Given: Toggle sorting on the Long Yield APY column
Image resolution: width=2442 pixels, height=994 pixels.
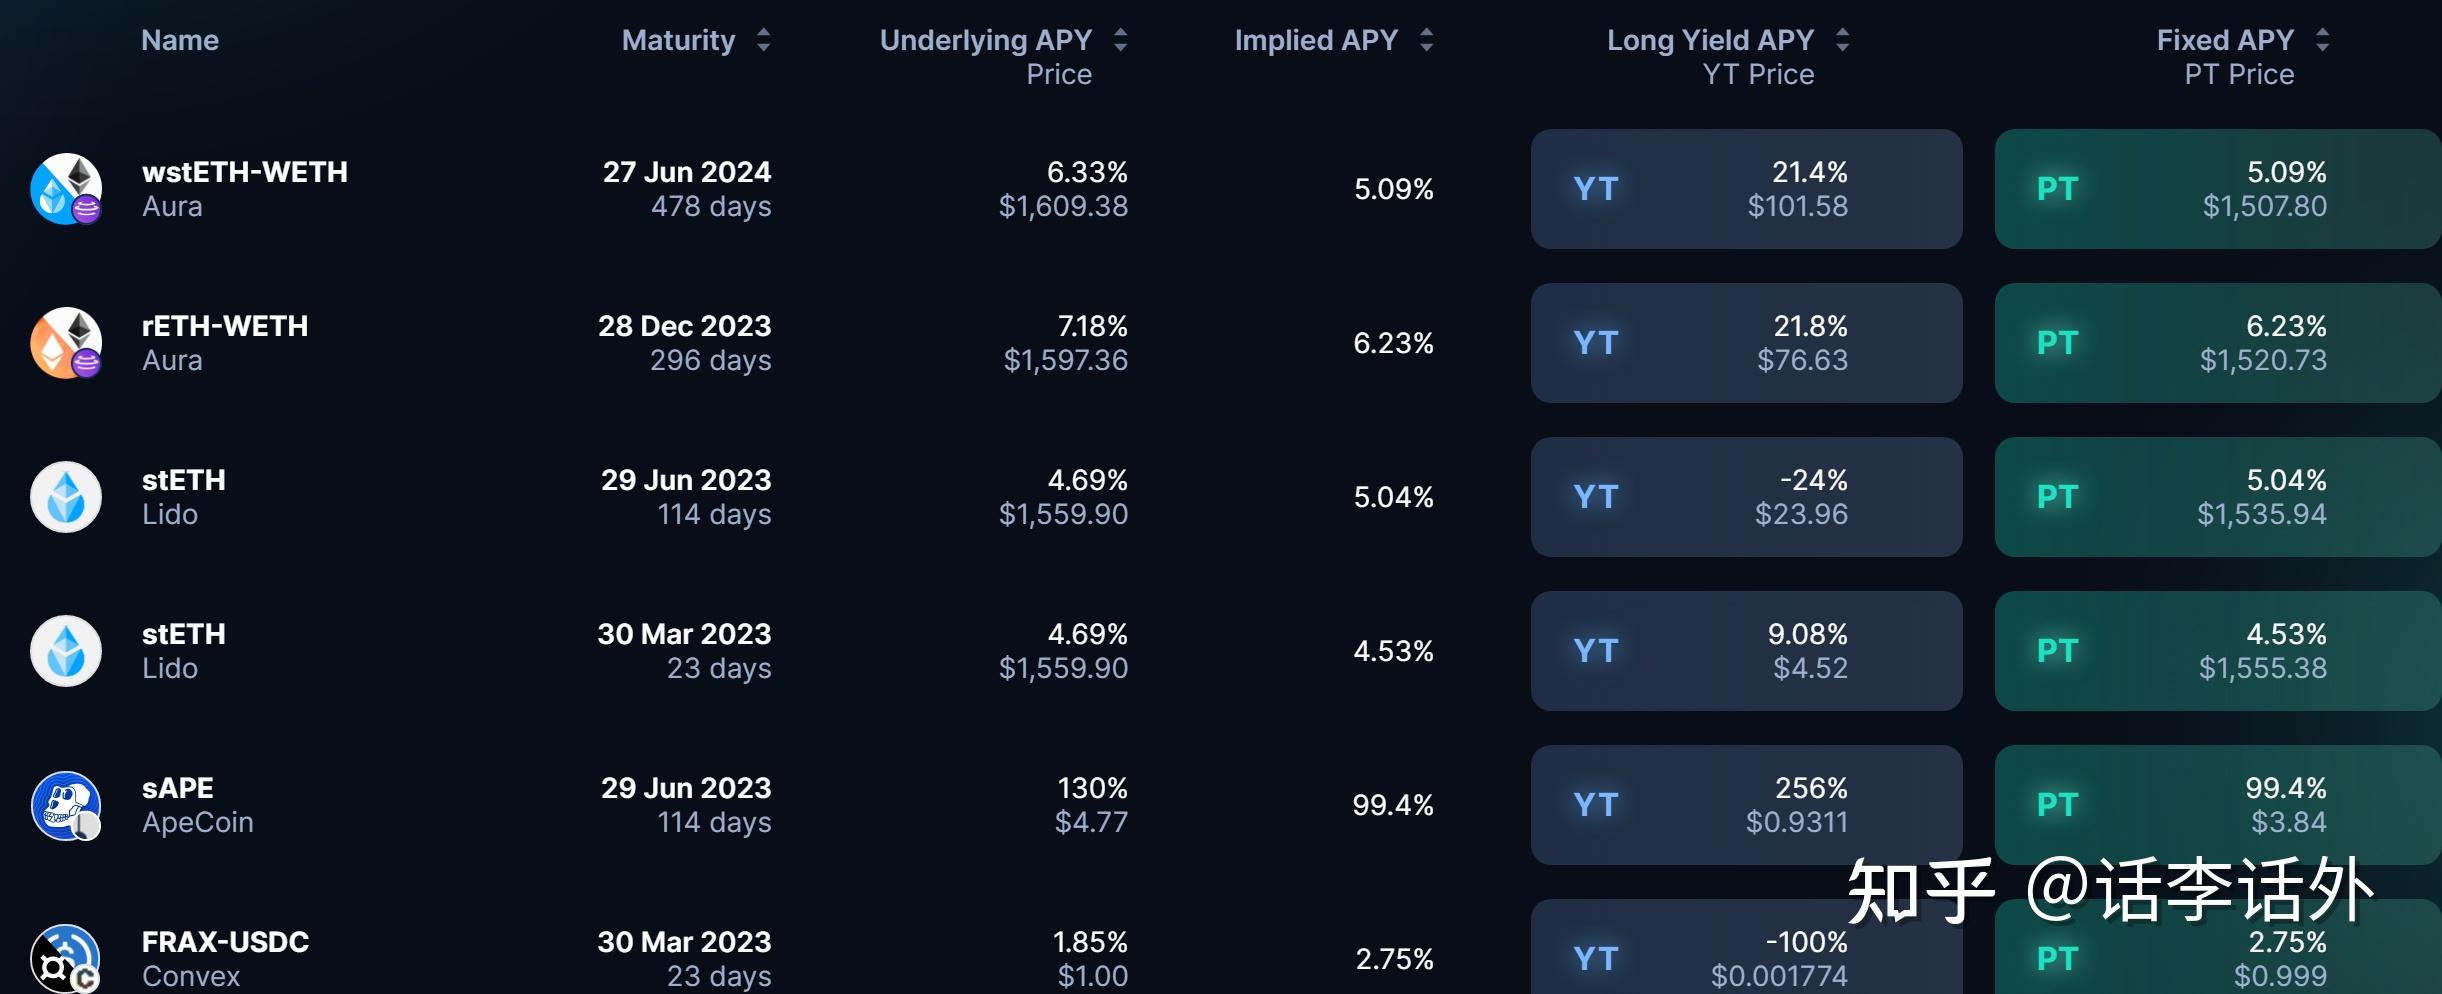Looking at the screenshot, I should (1843, 40).
